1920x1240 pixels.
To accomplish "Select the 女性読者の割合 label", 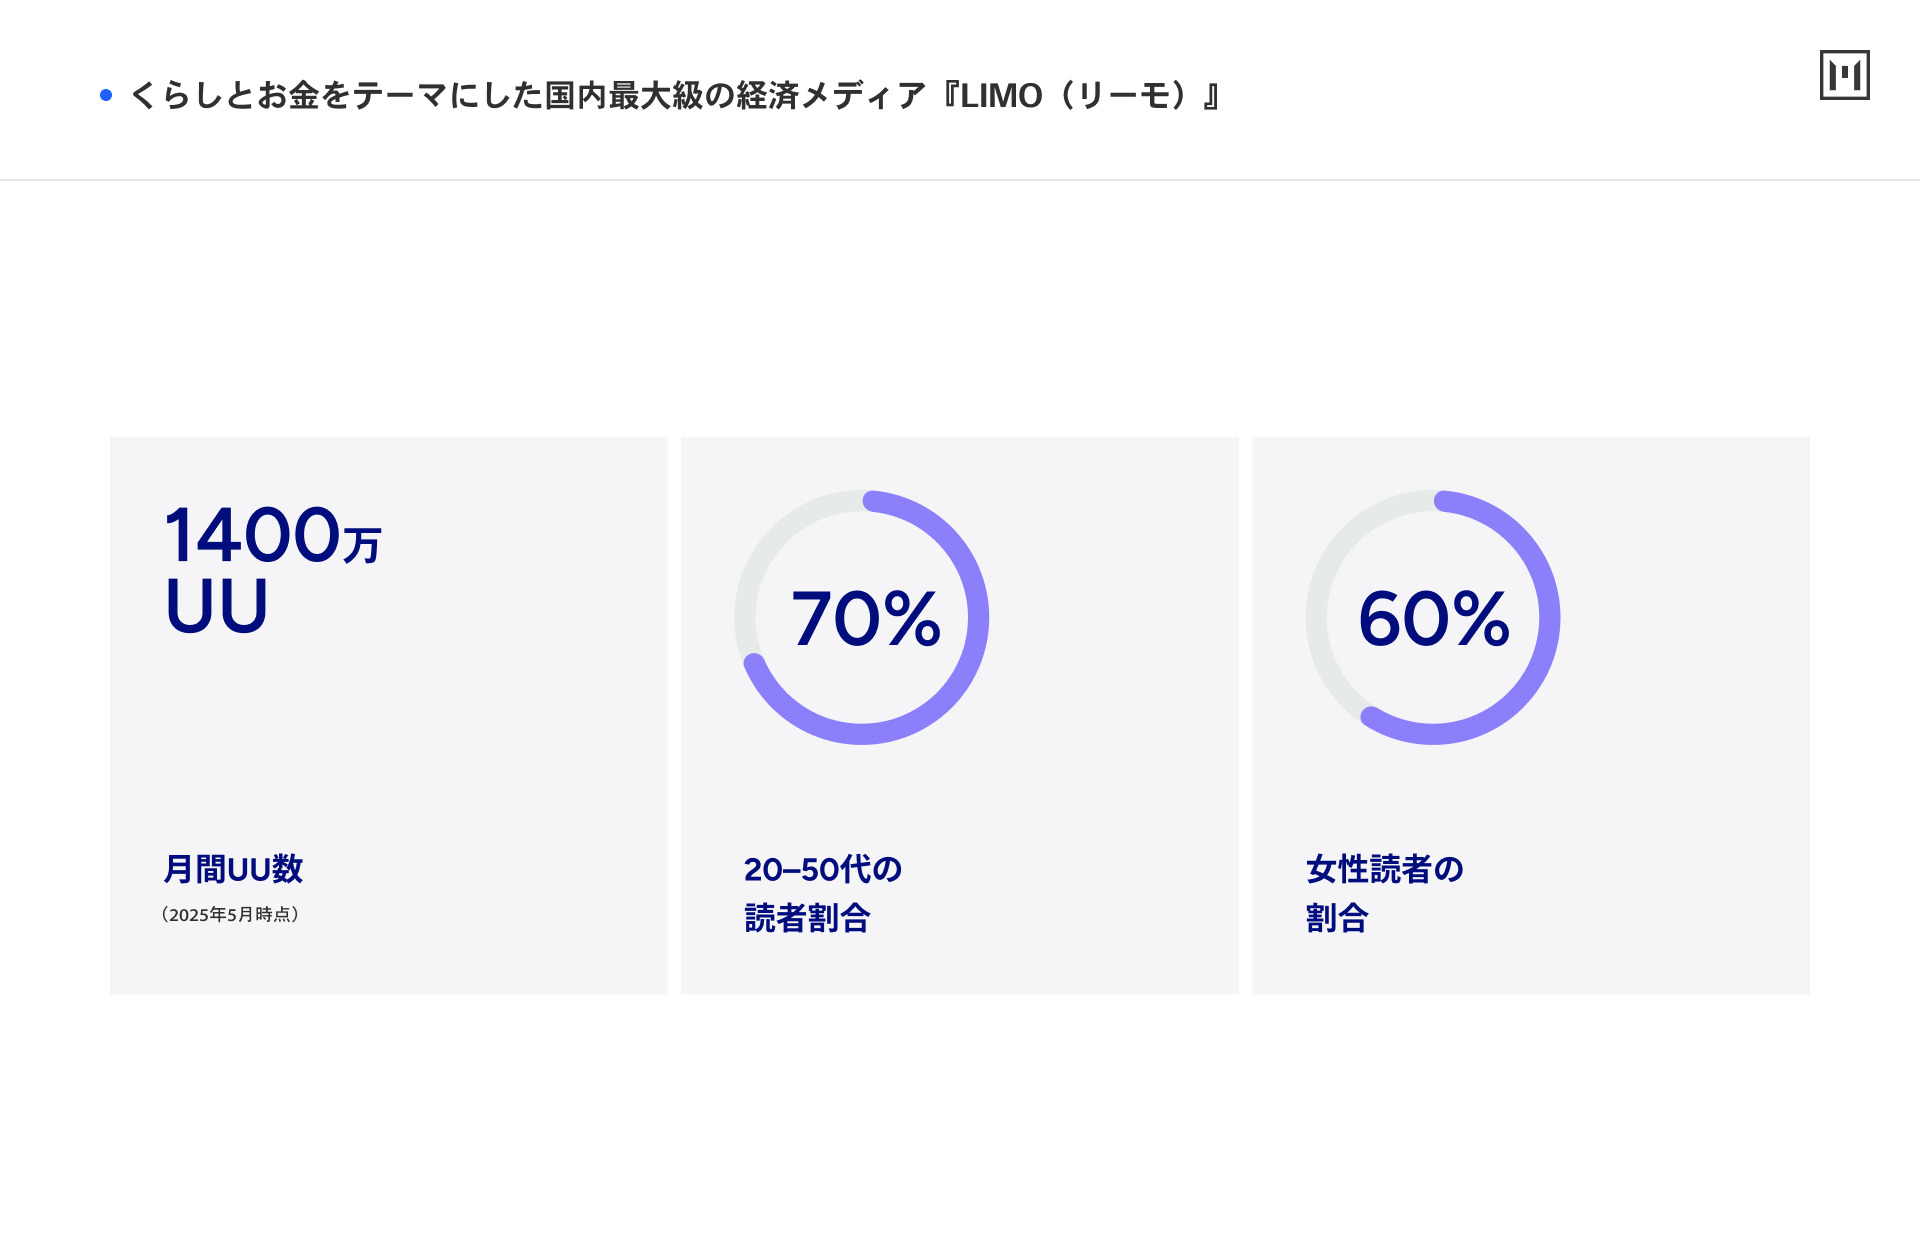I will point(1385,893).
